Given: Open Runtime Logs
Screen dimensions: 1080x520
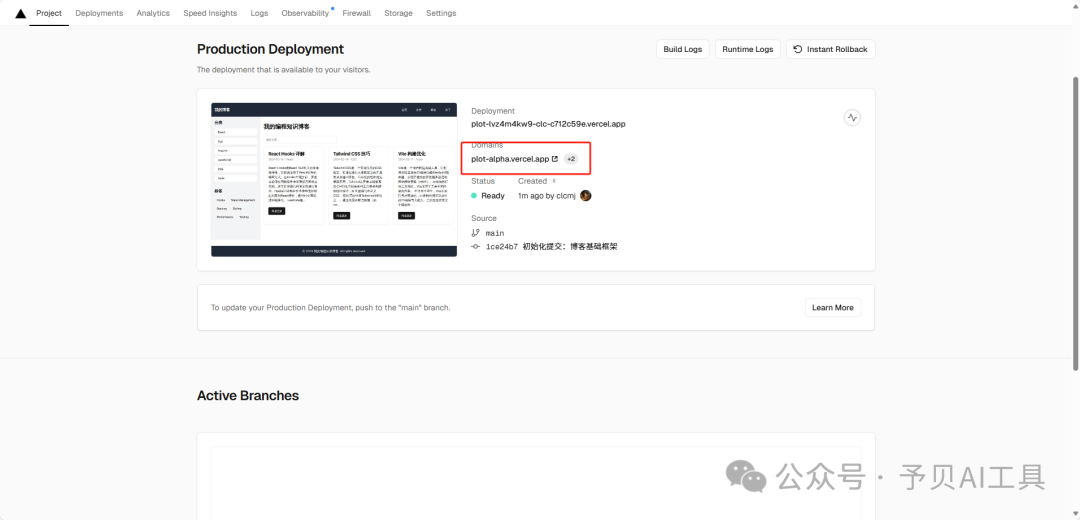Looking at the screenshot, I should tap(747, 50).
